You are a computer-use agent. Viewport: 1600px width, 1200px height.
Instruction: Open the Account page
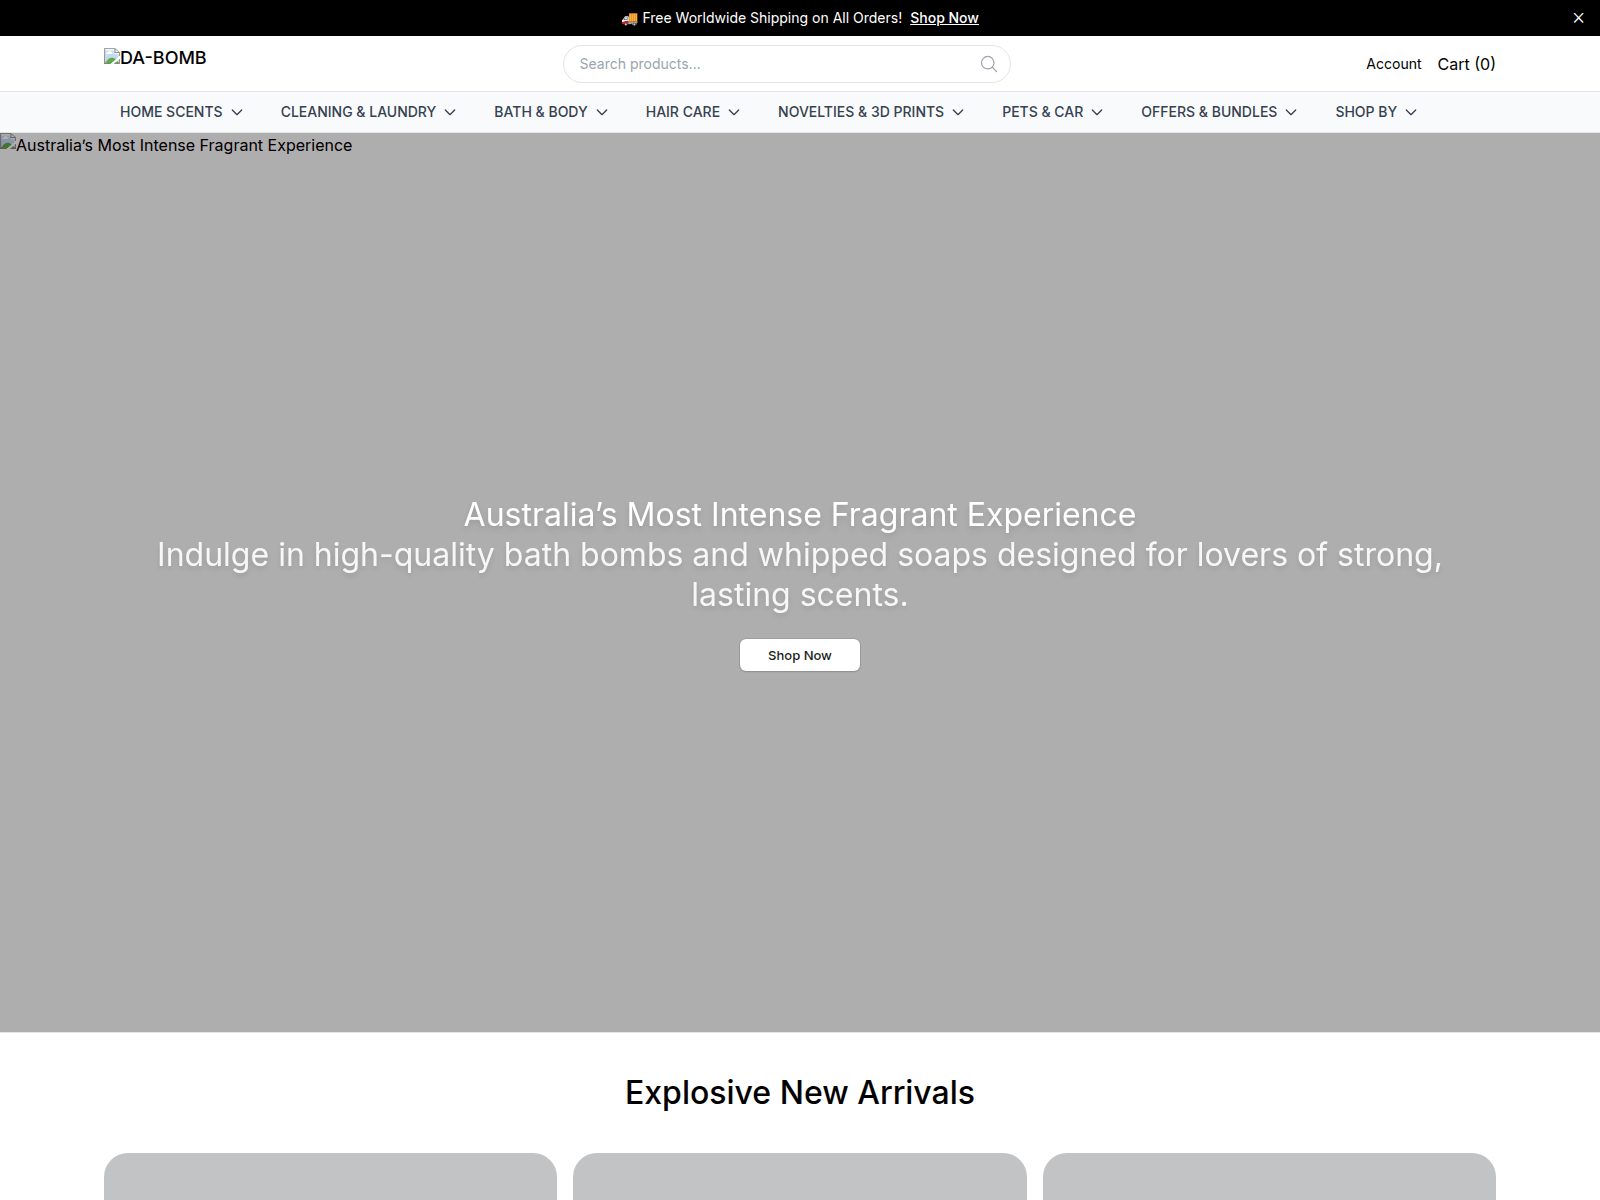tap(1393, 64)
